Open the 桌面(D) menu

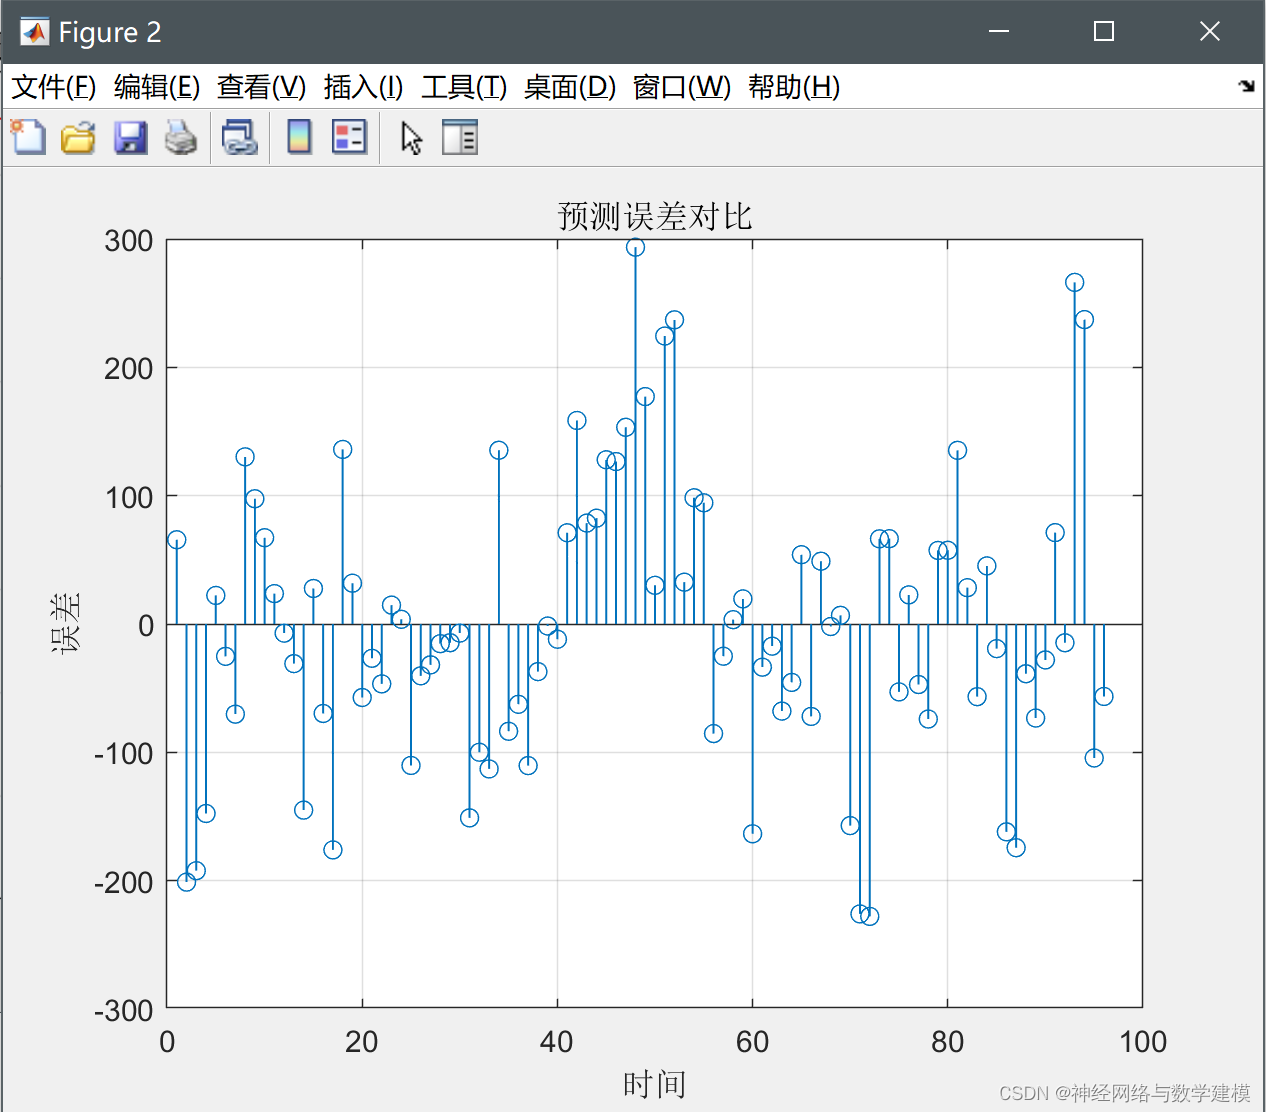pos(570,87)
